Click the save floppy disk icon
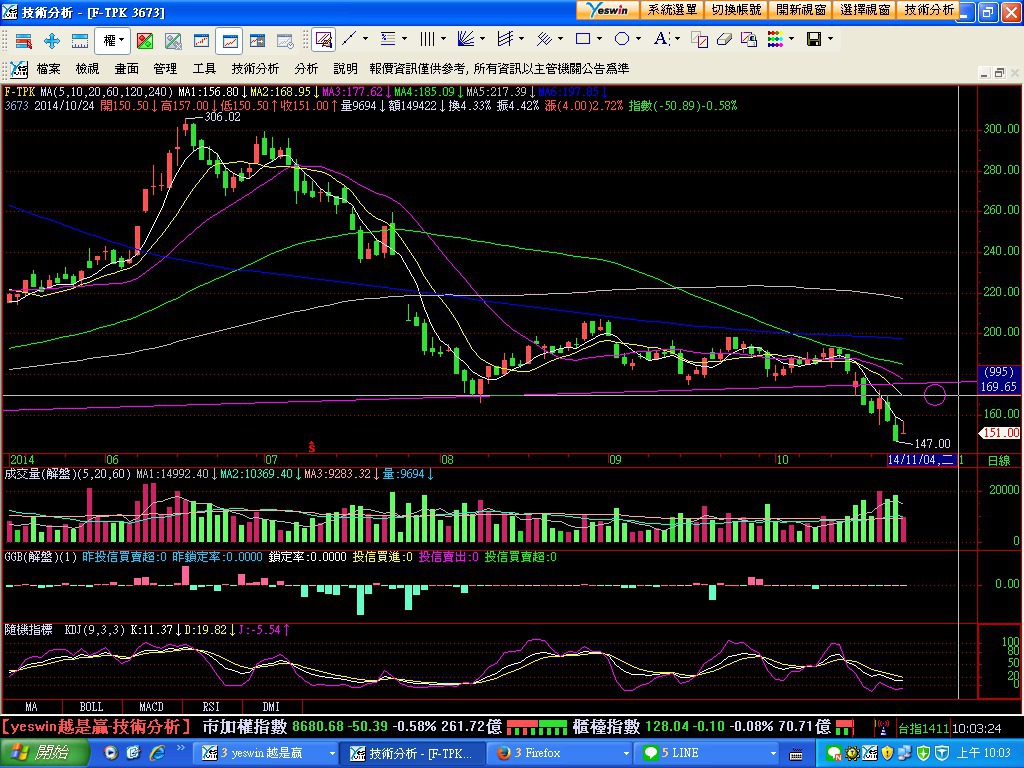Viewport: 1024px width, 768px height. click(x=813, y=40)
